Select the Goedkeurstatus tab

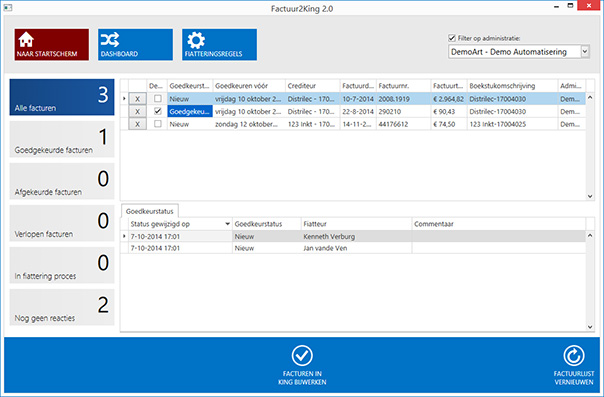(x=150, y=211)
